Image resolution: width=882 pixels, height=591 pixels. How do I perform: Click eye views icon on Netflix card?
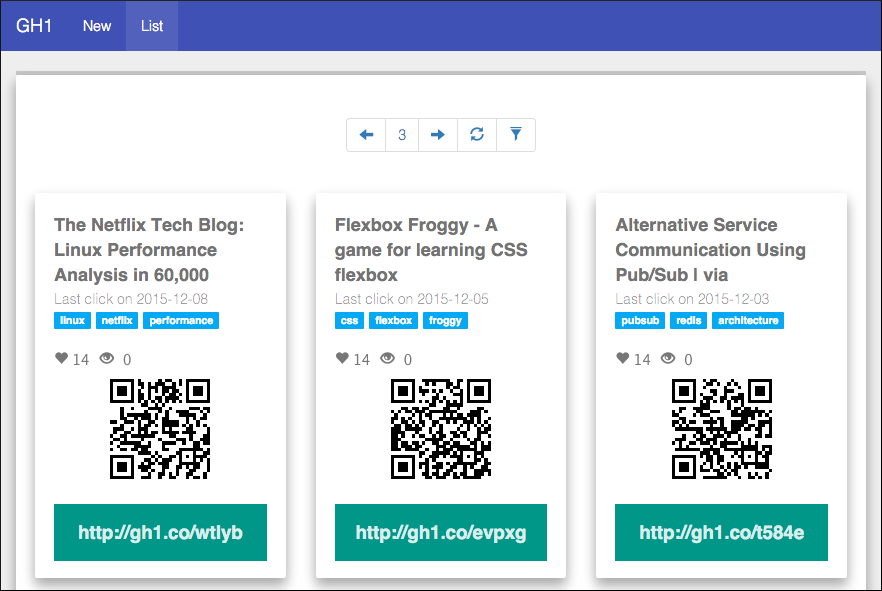coord(107,358)
